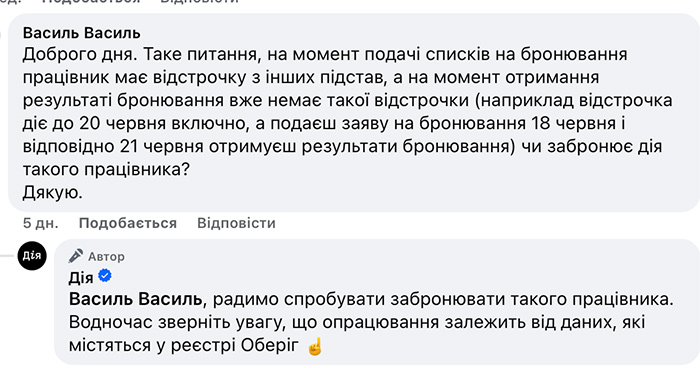The height and width of the screenshot is (368, 700).
Task: Open Василь Василь commenter profile name
Action: pyautogui.click(x=82, y=33)
